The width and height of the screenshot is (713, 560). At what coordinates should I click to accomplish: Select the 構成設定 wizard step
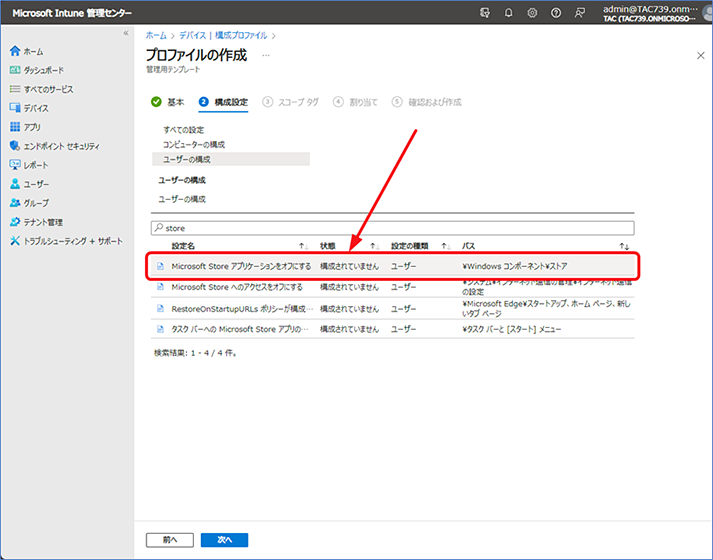[x=223, y=102]
